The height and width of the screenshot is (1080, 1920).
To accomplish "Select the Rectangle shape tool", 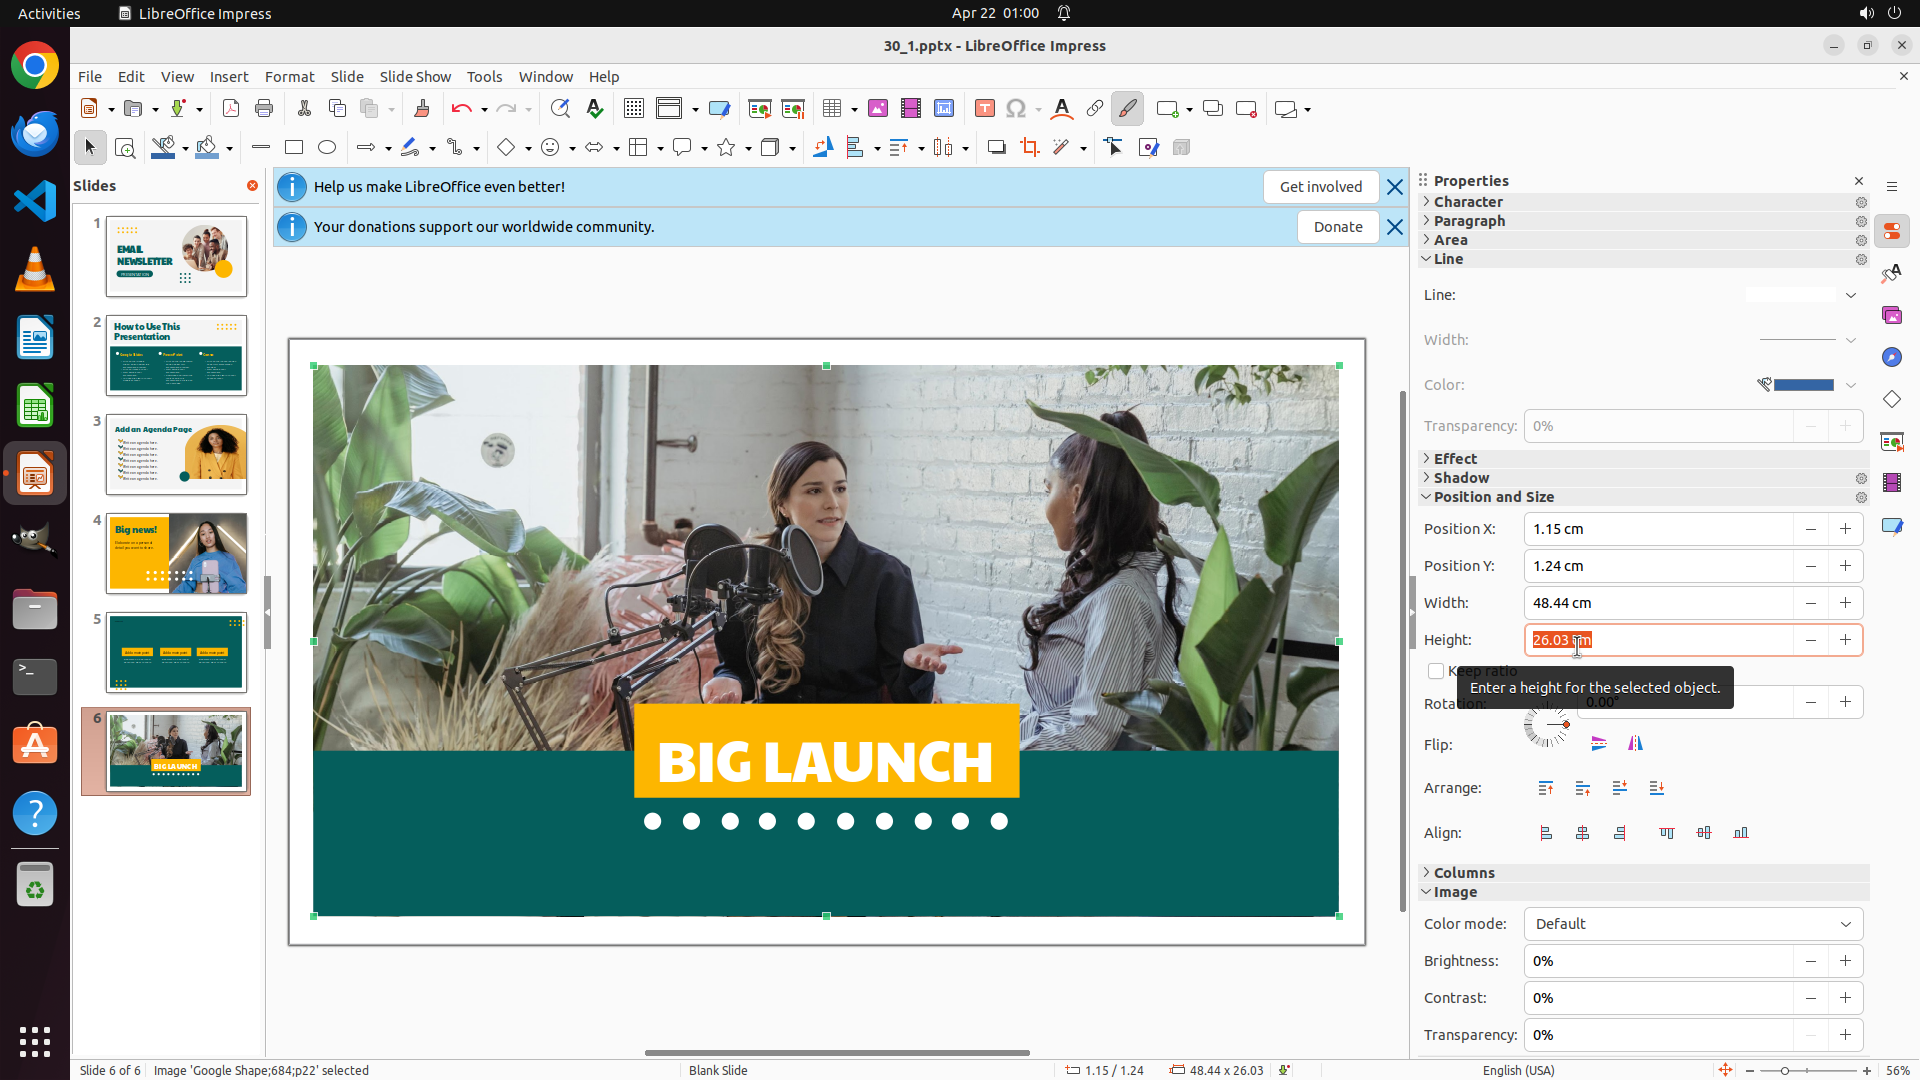I will (x=293, y=148).
